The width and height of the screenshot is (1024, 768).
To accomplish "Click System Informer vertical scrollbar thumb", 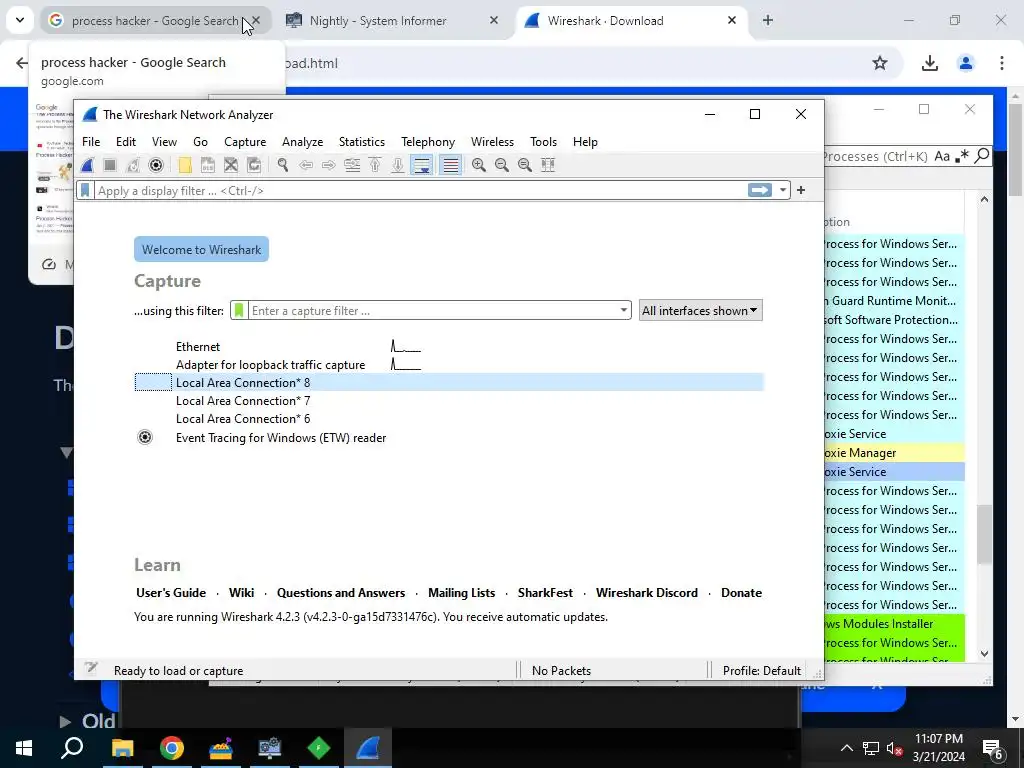I will 984,534.
